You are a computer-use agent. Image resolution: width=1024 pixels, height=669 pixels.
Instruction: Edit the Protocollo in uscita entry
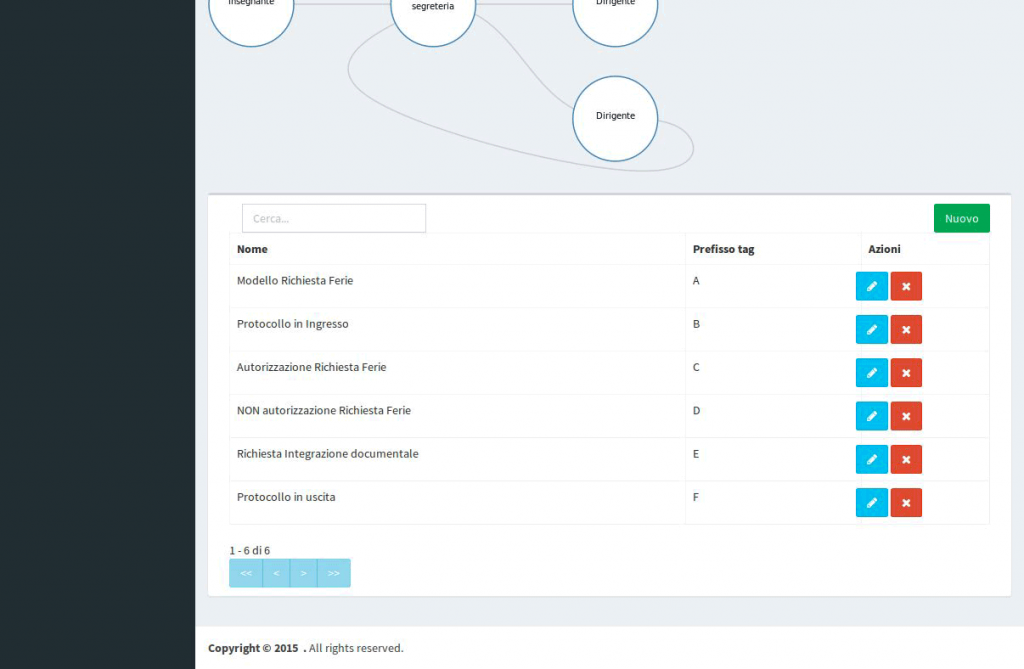click(x=871, y=502)
